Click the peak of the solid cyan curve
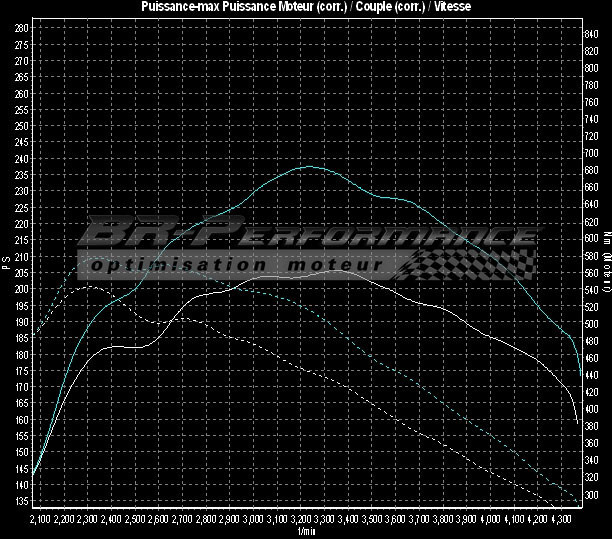 point(310,166)
